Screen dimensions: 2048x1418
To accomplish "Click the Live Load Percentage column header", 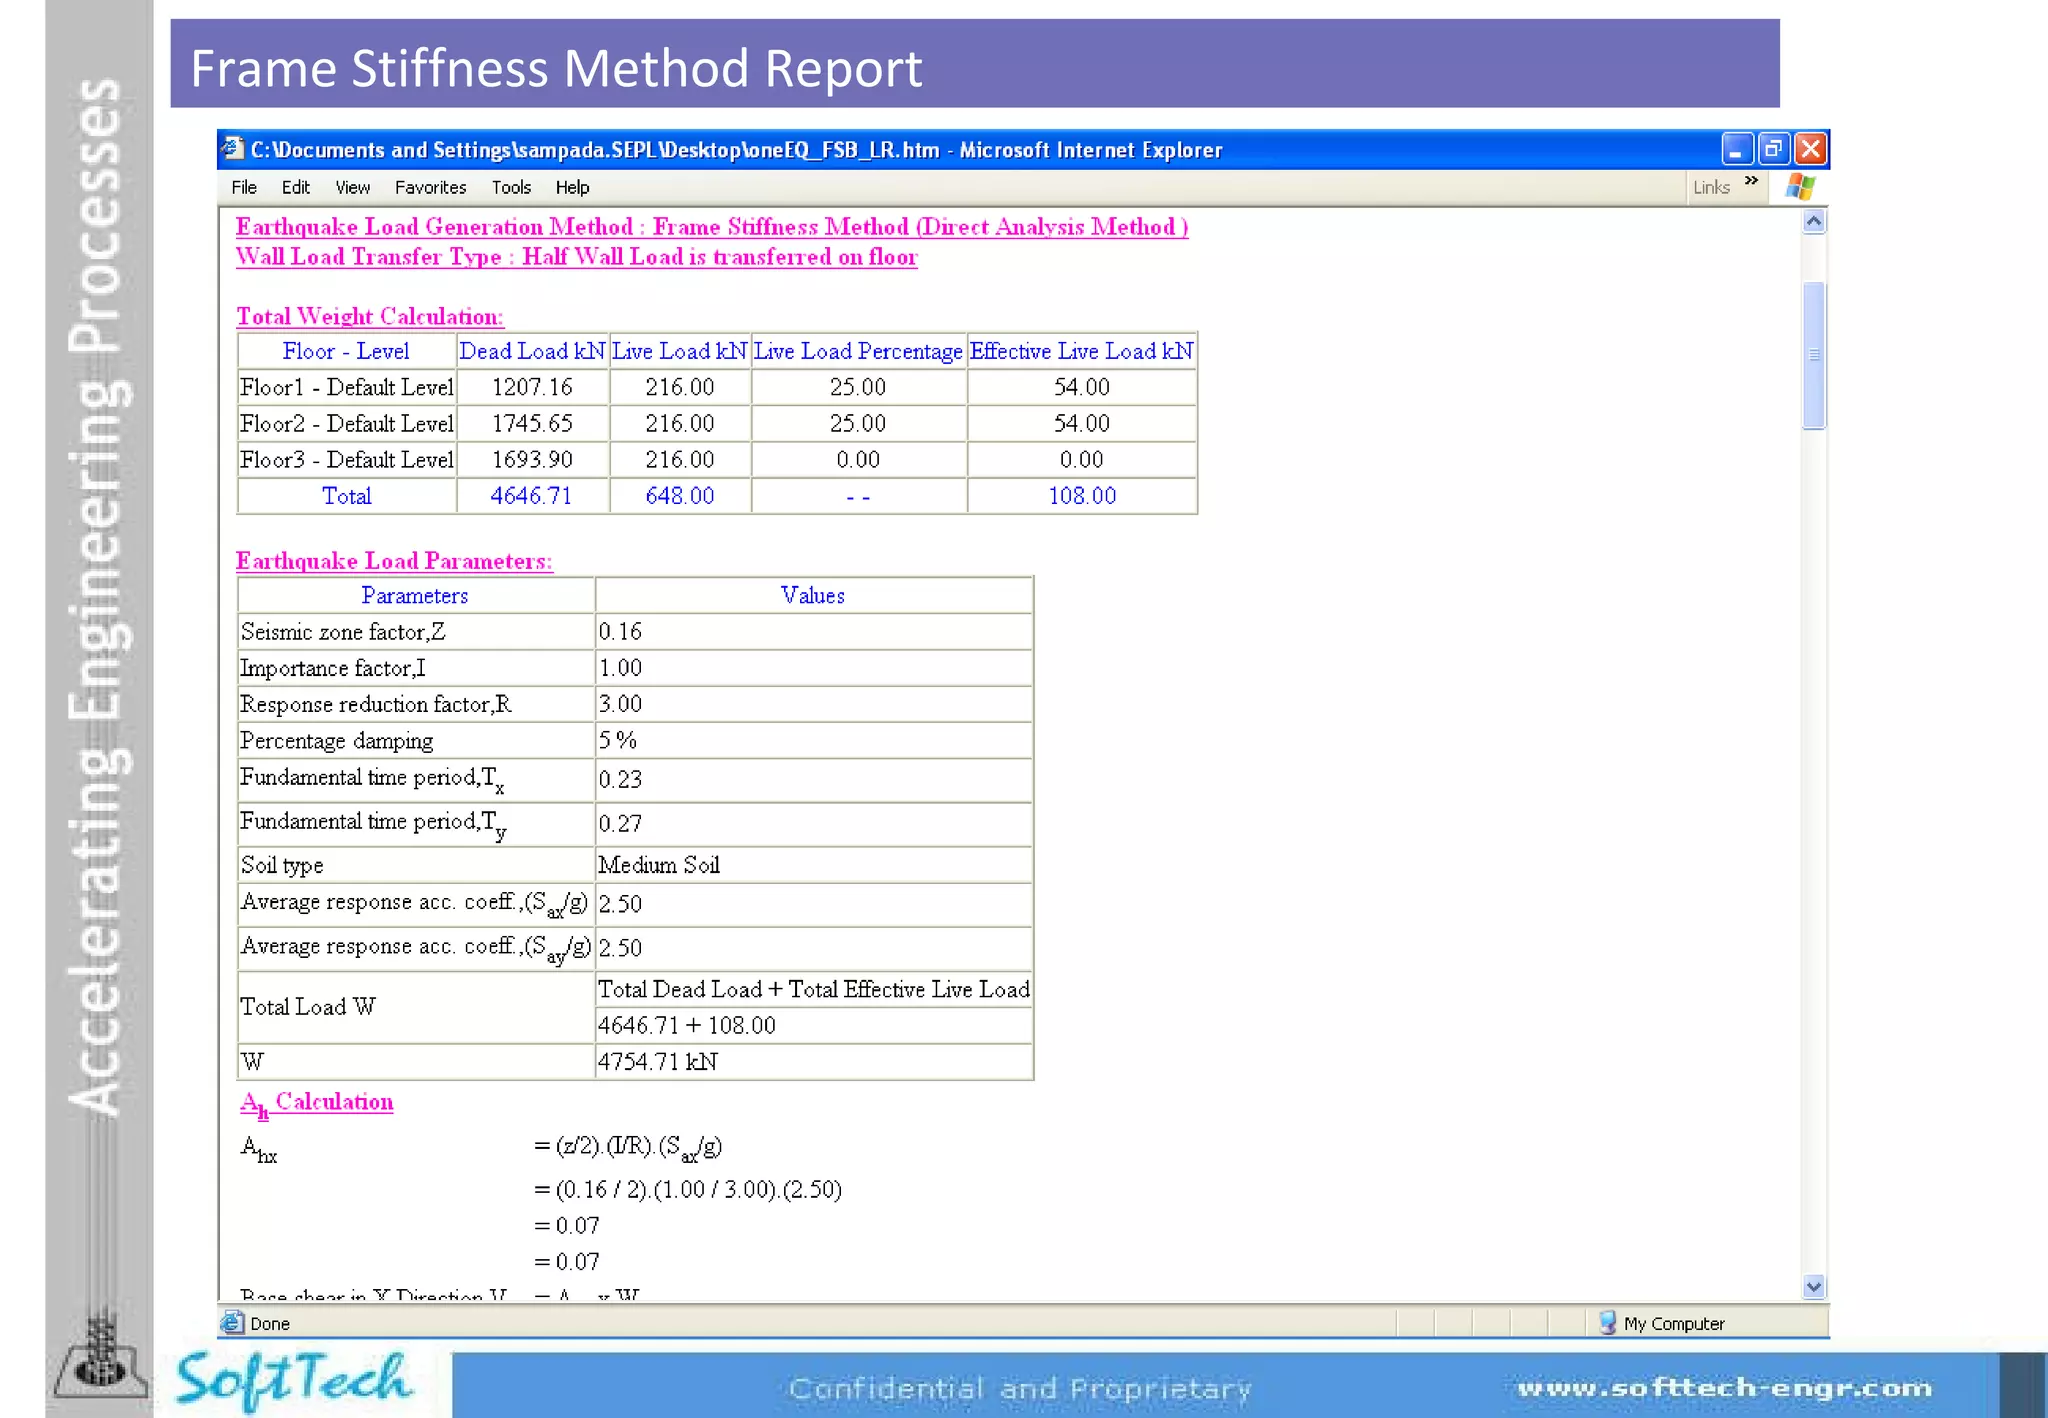I will tap(858, 351).
